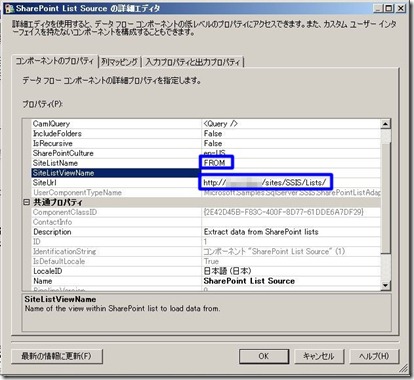Click the bold SharePoint List Source name value

(249, 281)
